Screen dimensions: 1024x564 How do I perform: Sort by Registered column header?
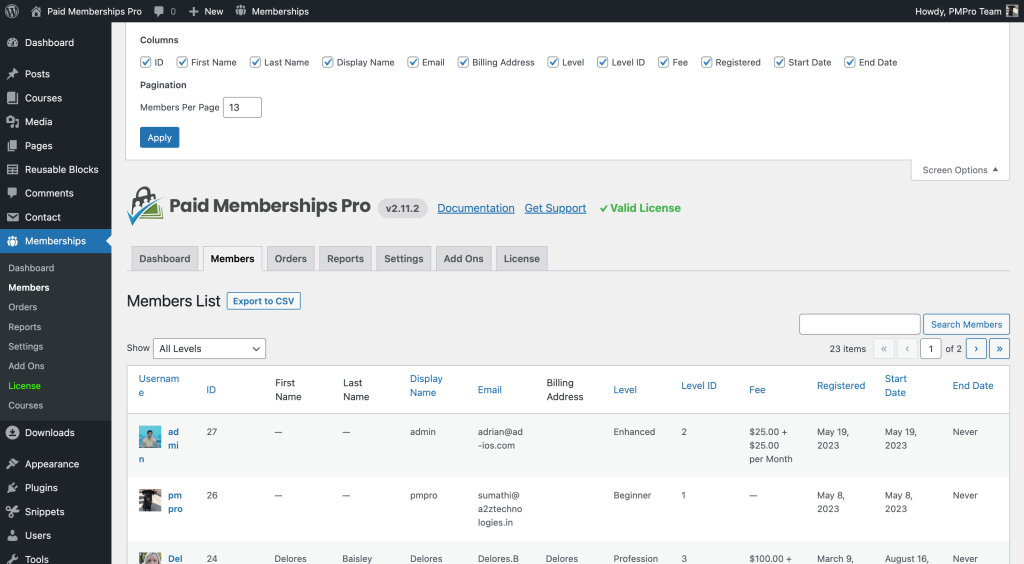click(841, 386)
